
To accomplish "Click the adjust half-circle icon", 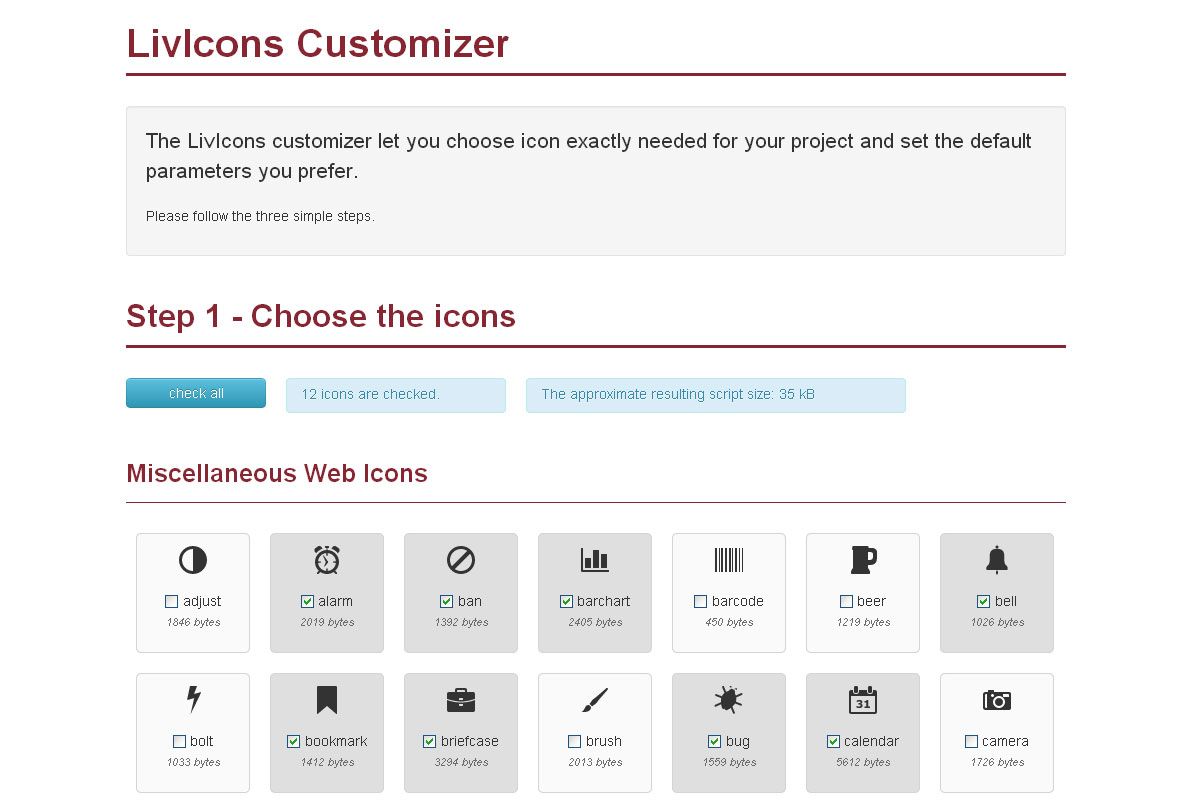I will [193, 560].
